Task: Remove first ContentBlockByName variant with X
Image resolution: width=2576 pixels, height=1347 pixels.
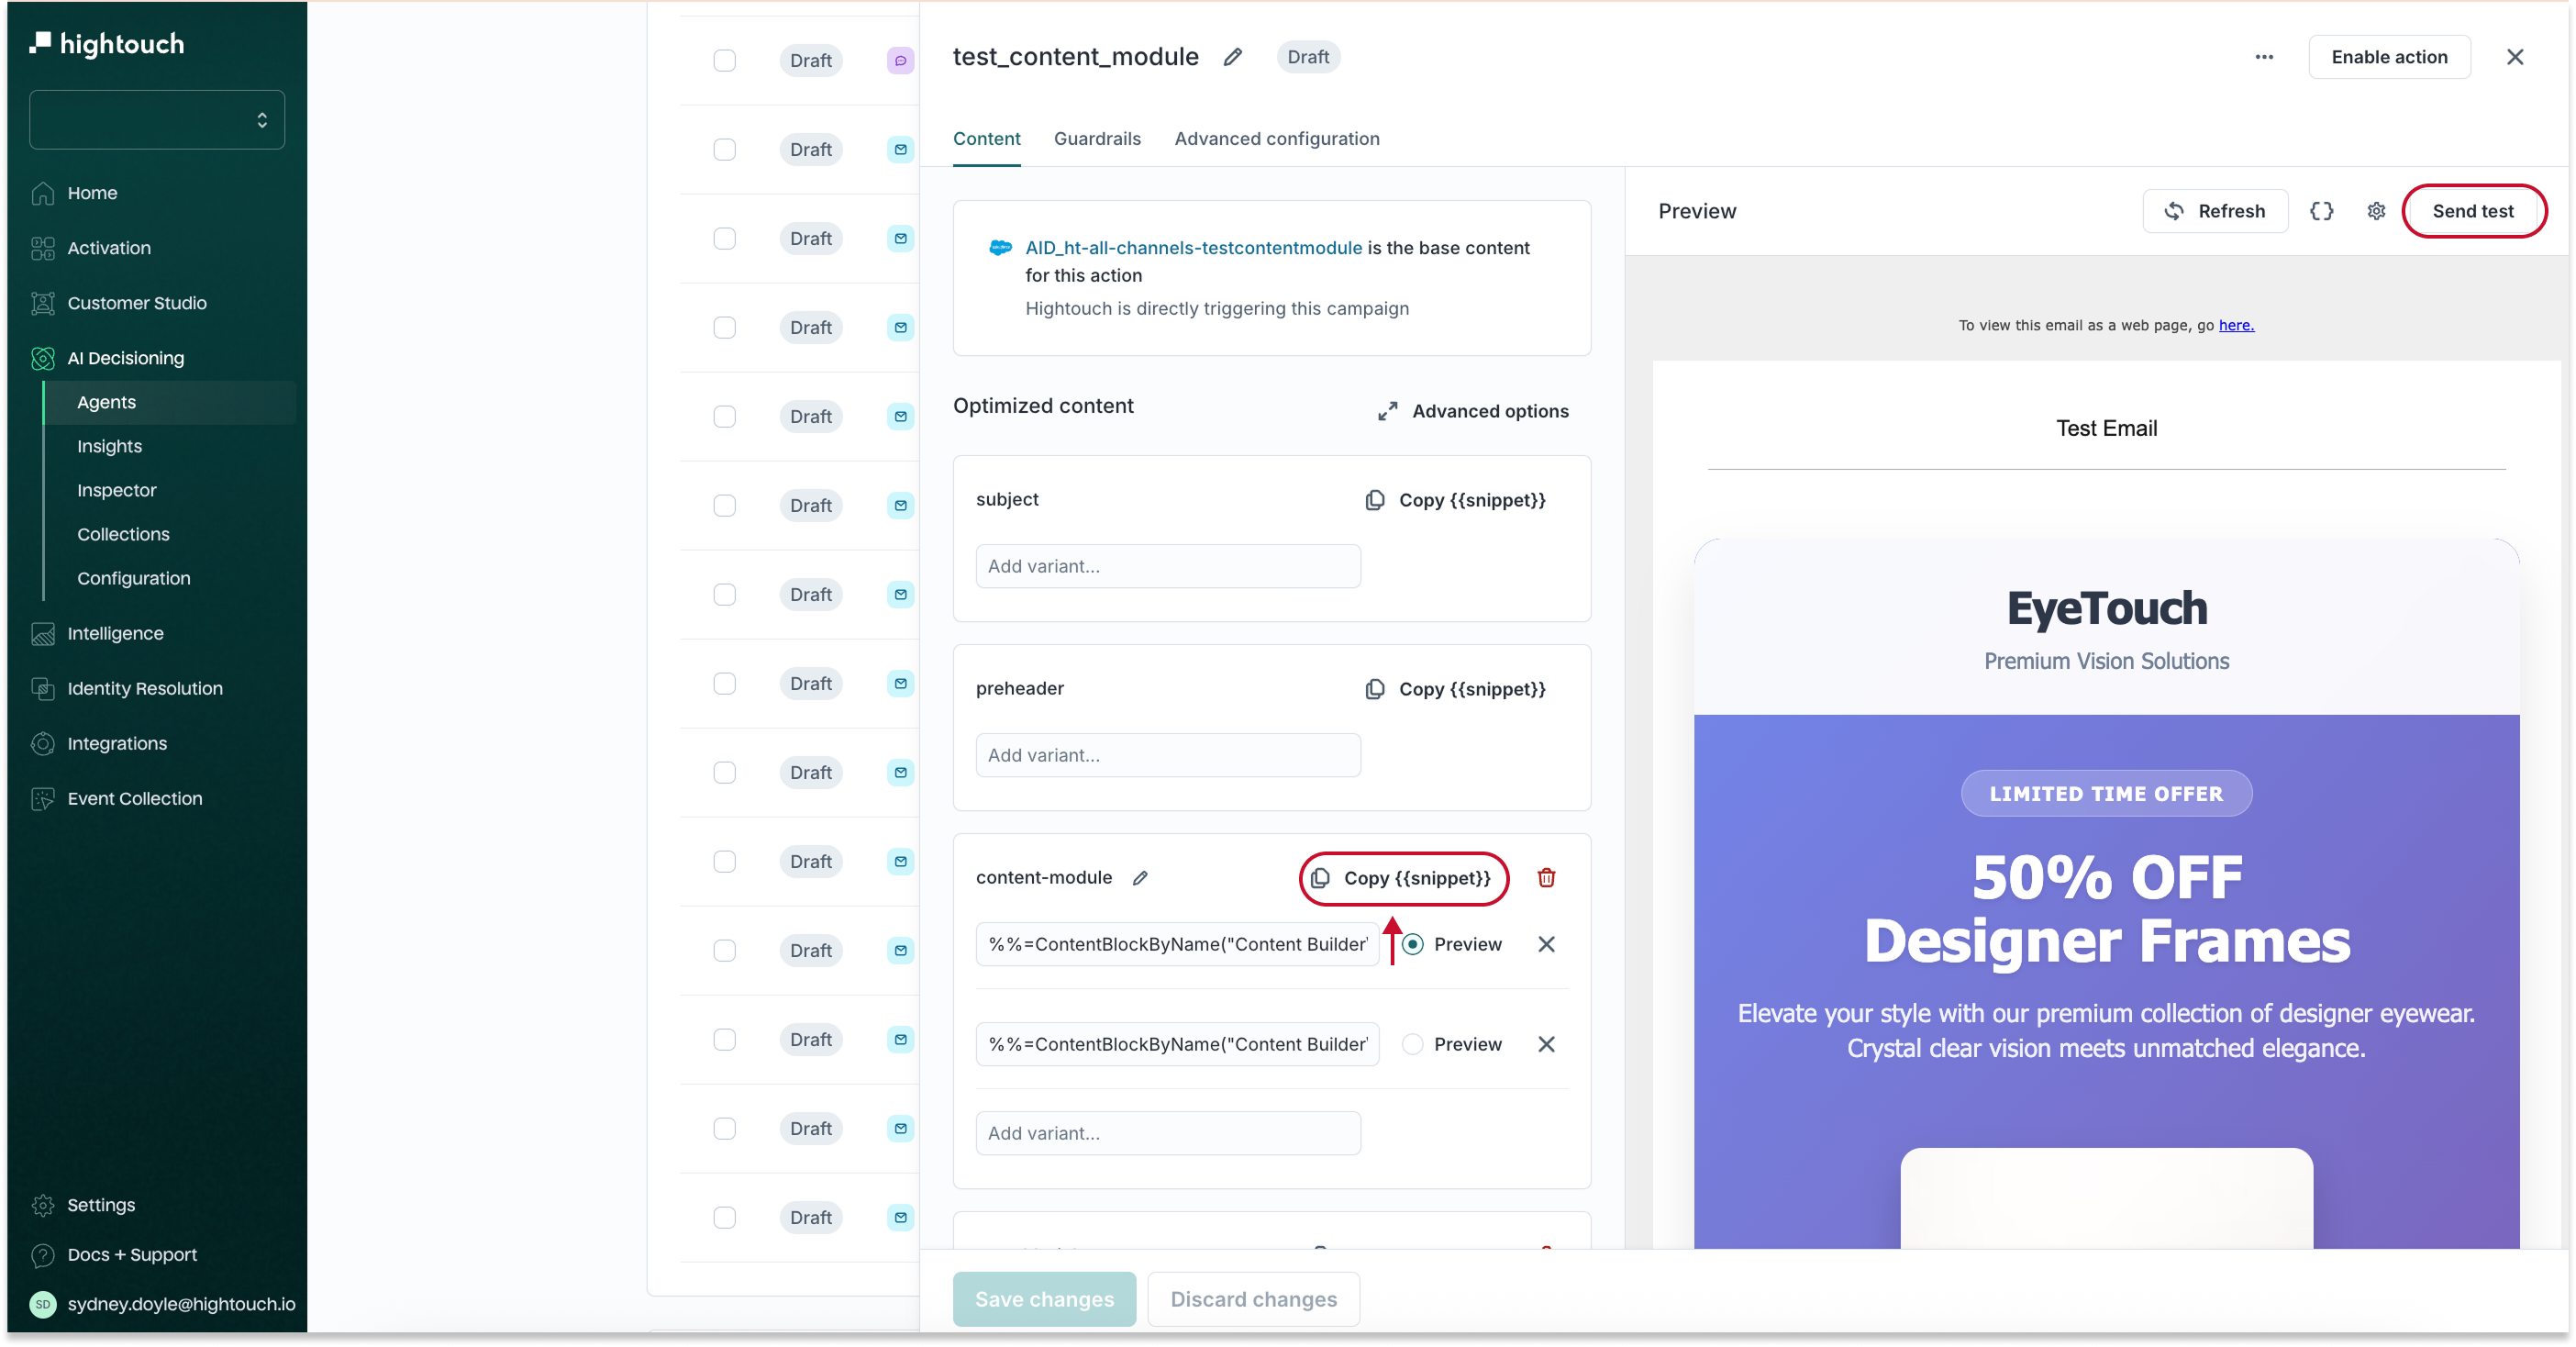Action: (1546, 943)
